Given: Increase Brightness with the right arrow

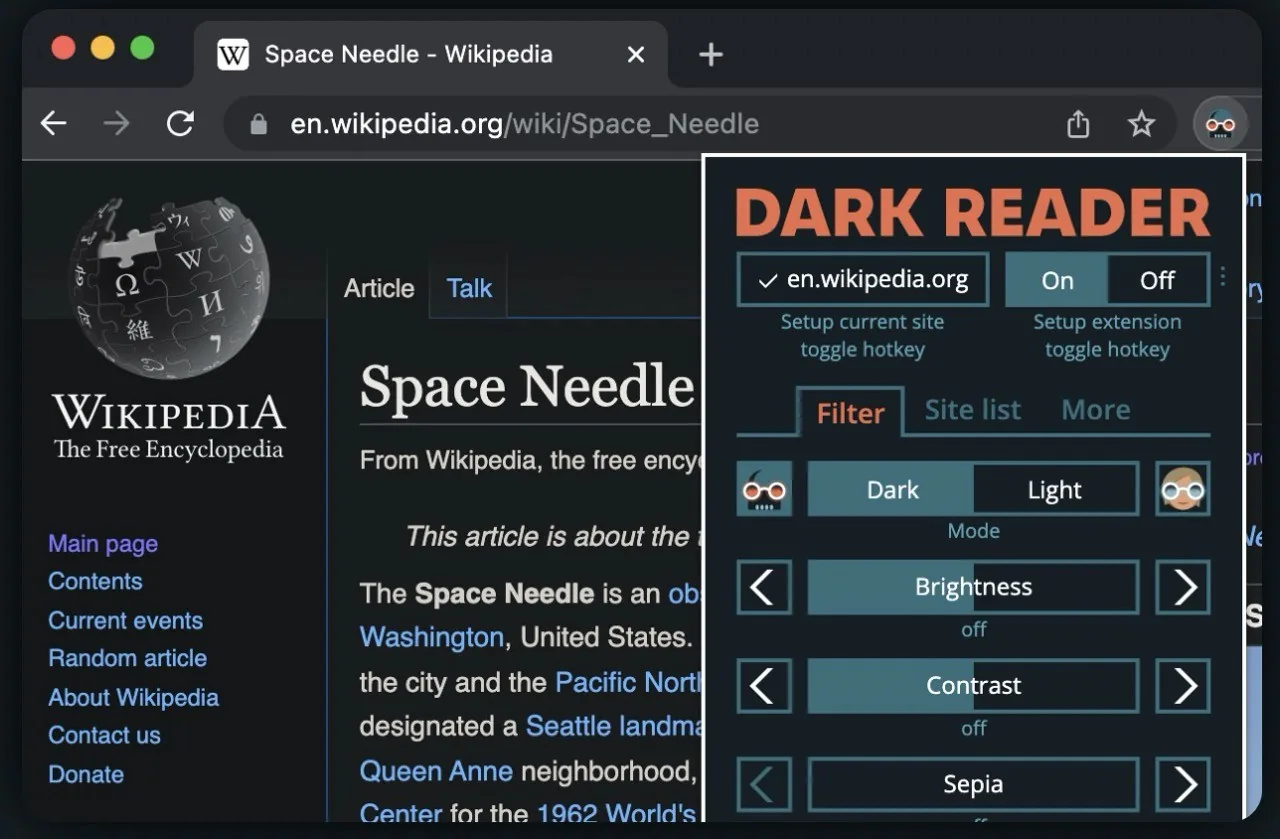Looking at the screenshot, I should 1183,587.
